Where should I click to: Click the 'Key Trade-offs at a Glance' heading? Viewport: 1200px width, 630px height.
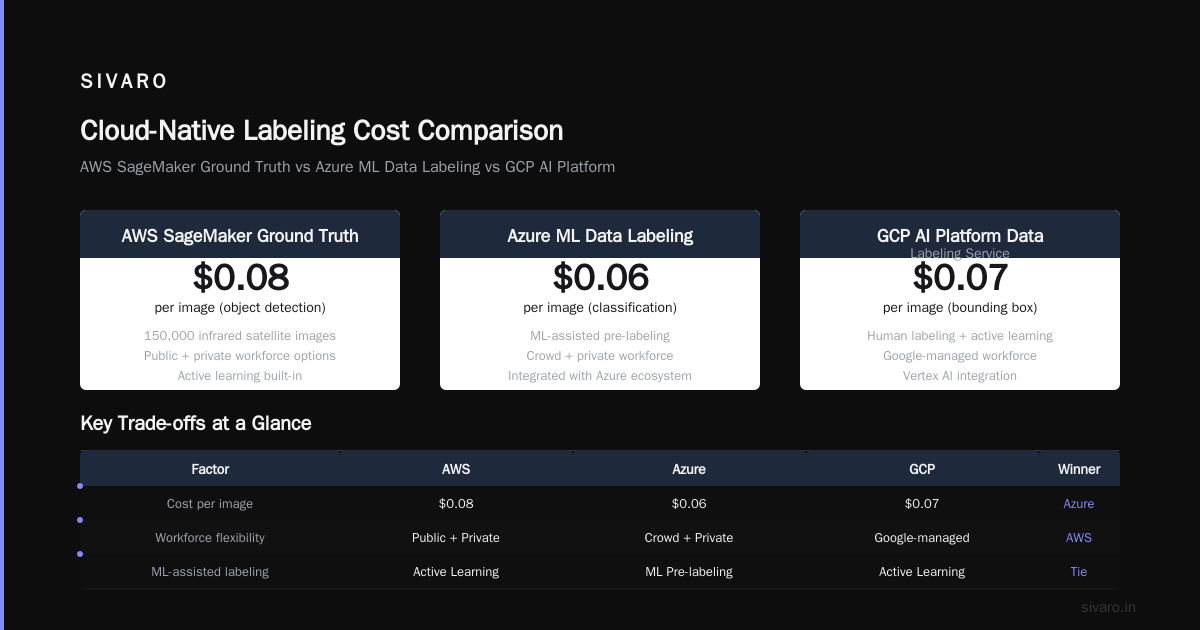click(x=196, y=423)
